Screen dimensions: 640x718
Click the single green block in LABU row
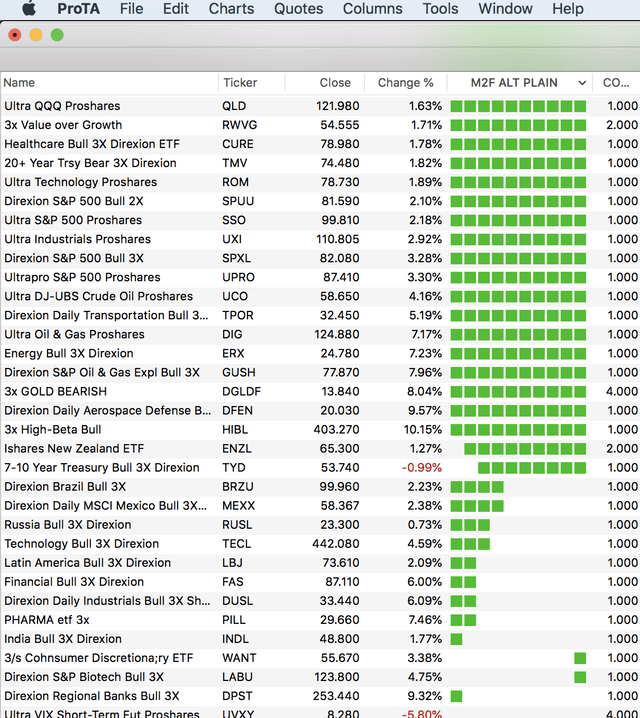580,677
